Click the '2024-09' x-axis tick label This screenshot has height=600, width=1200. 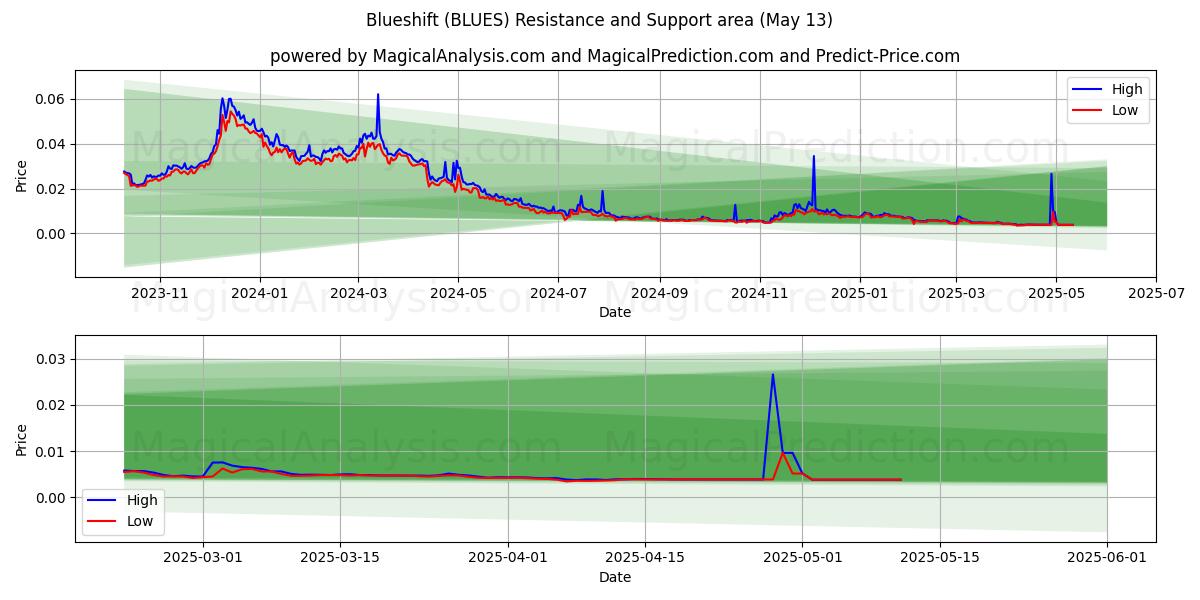pyautogui.click(x=659, y=293)
